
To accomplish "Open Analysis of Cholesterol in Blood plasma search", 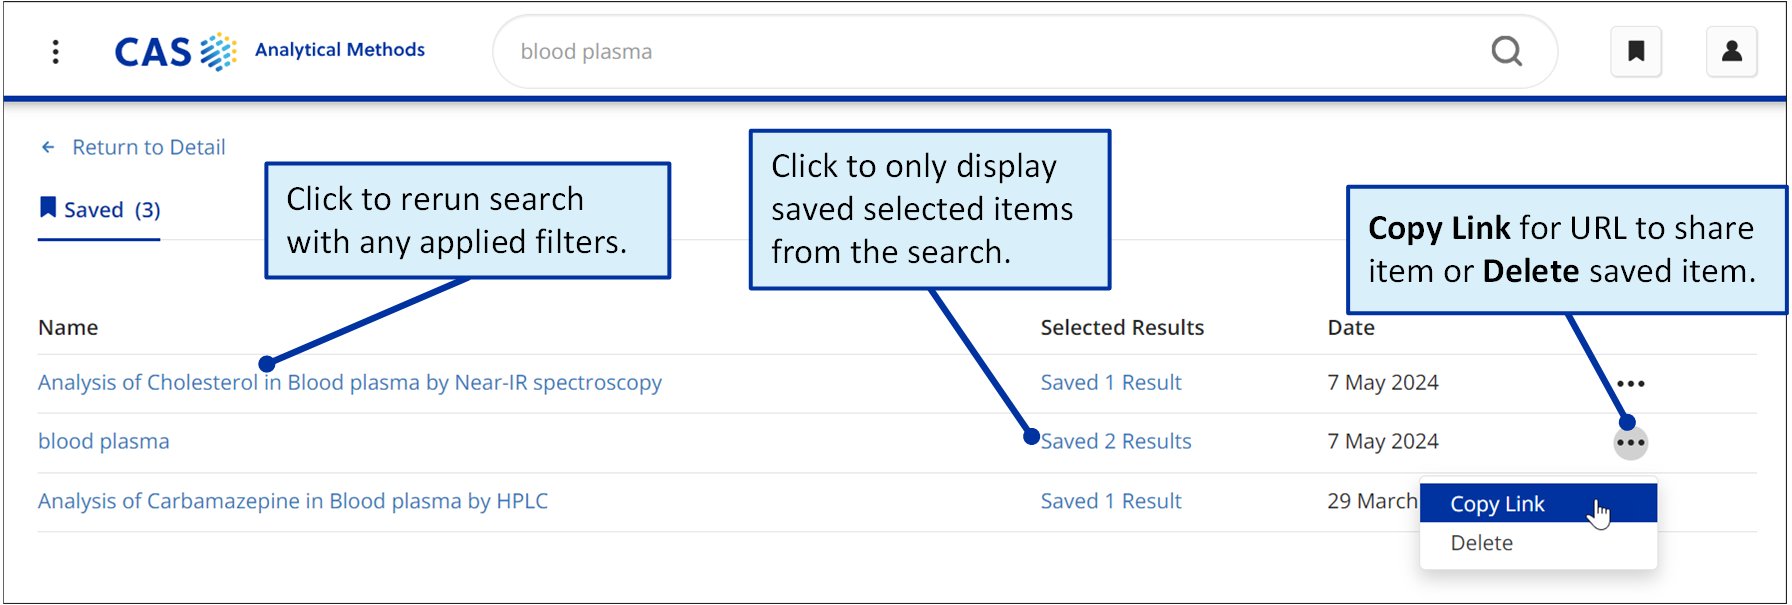I will (350, 383).
